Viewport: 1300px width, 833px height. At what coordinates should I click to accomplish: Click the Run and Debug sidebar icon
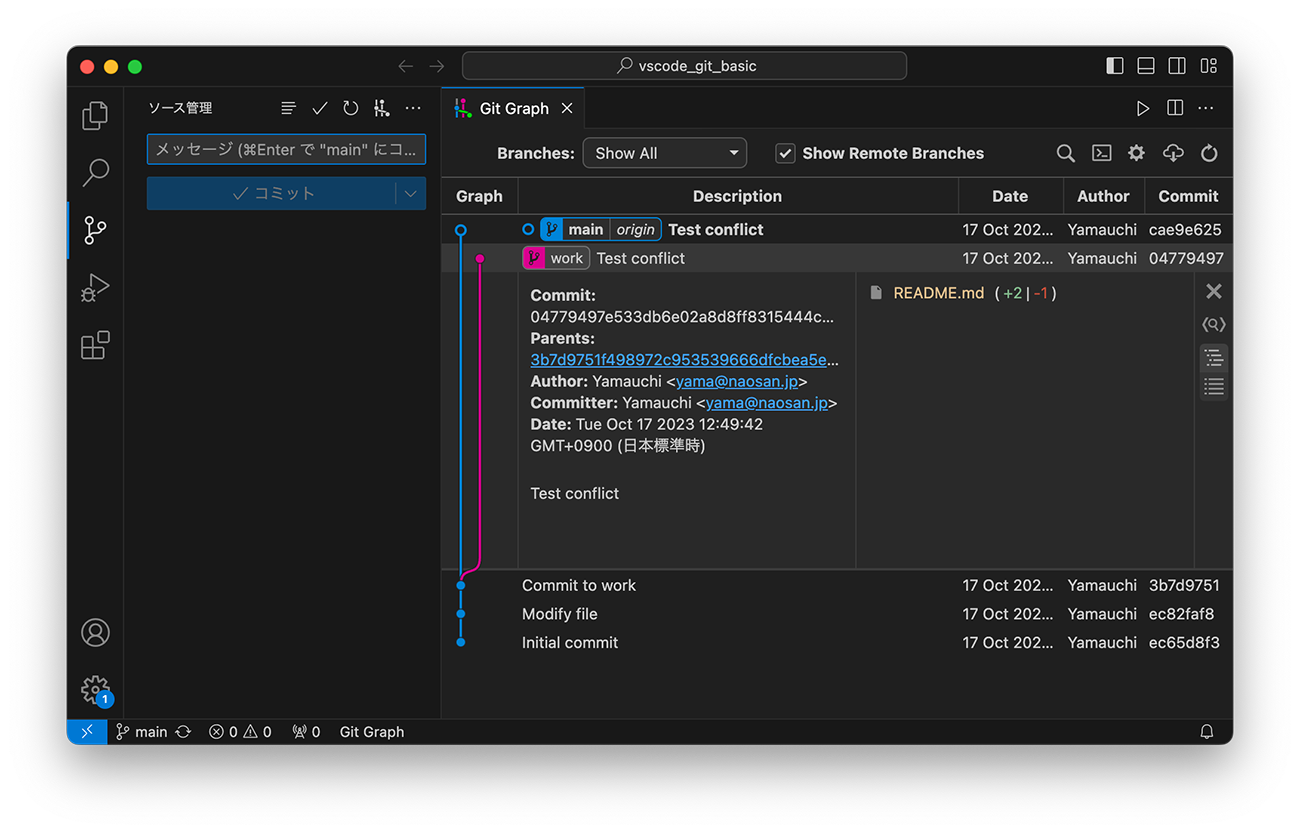click(x=95, y=287)
